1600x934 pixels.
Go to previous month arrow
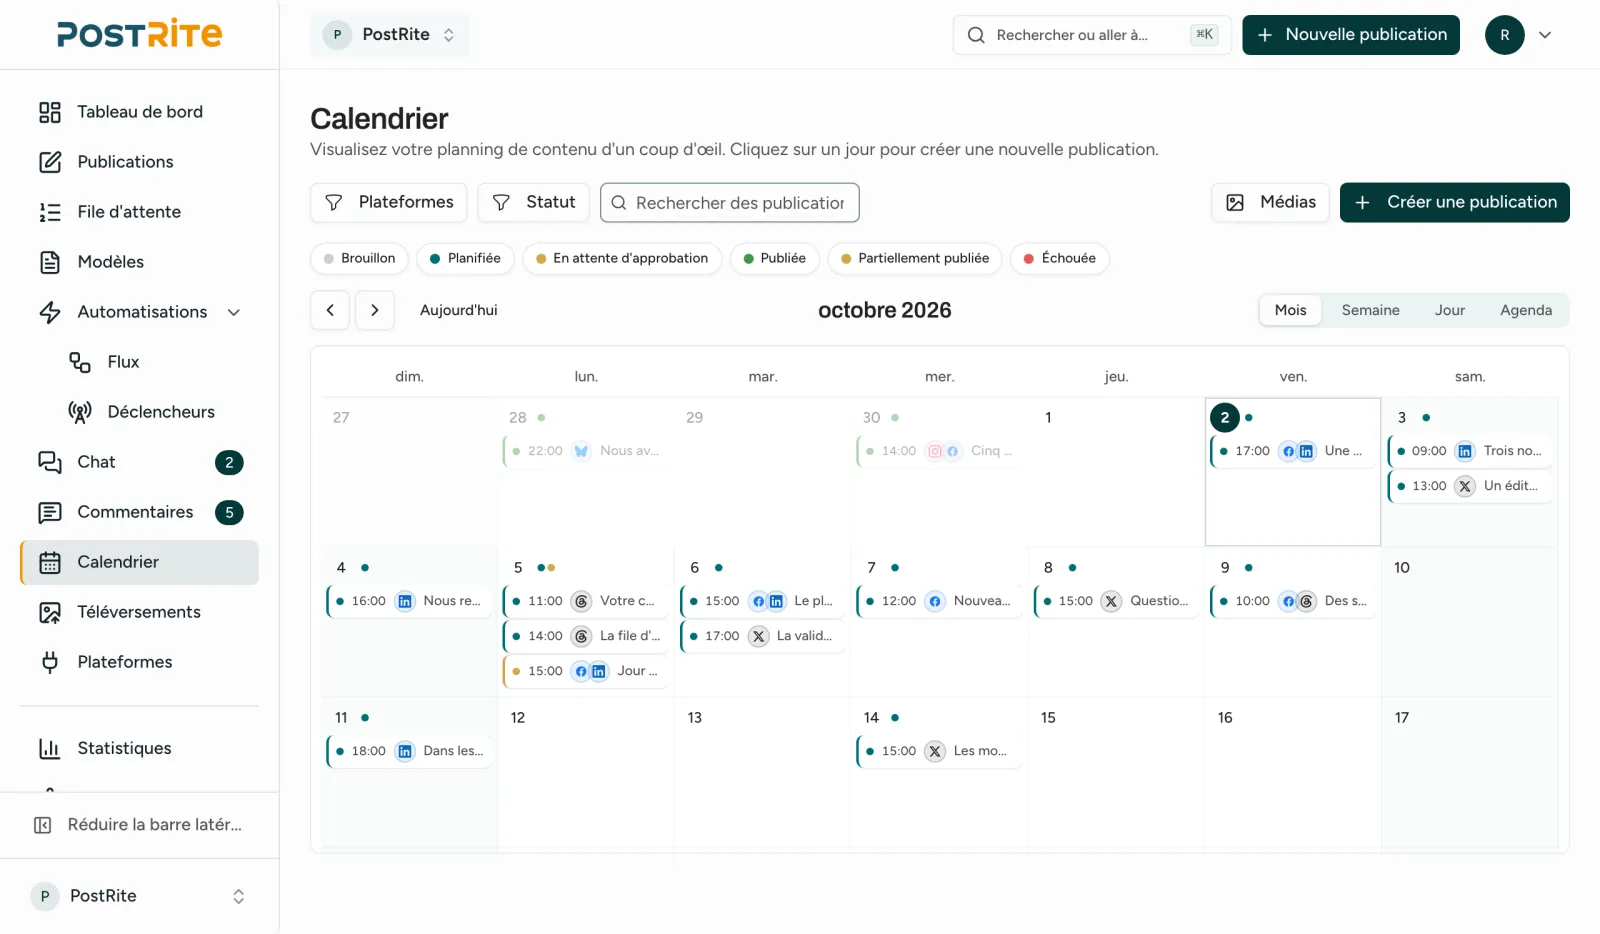[x=330, y=310]
